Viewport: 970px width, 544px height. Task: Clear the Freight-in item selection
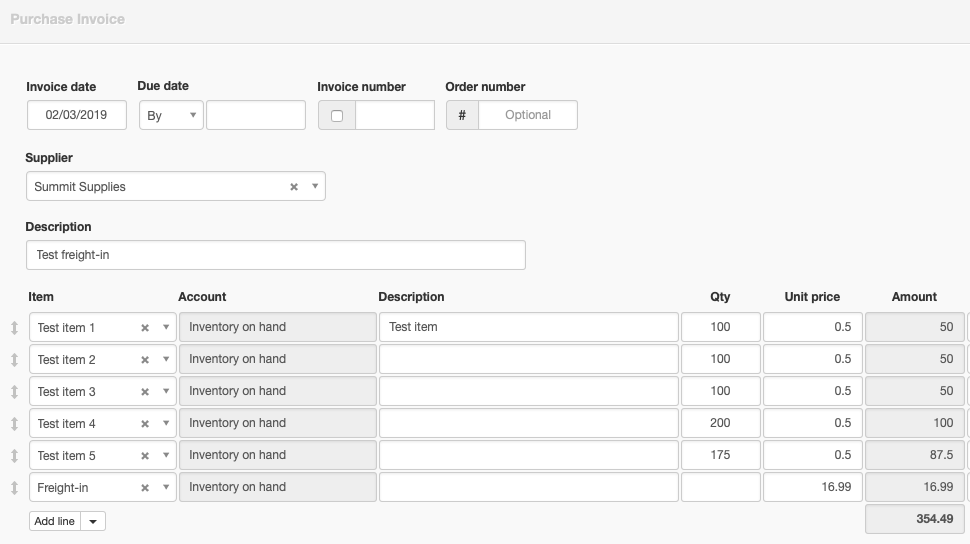coord(145,488)
